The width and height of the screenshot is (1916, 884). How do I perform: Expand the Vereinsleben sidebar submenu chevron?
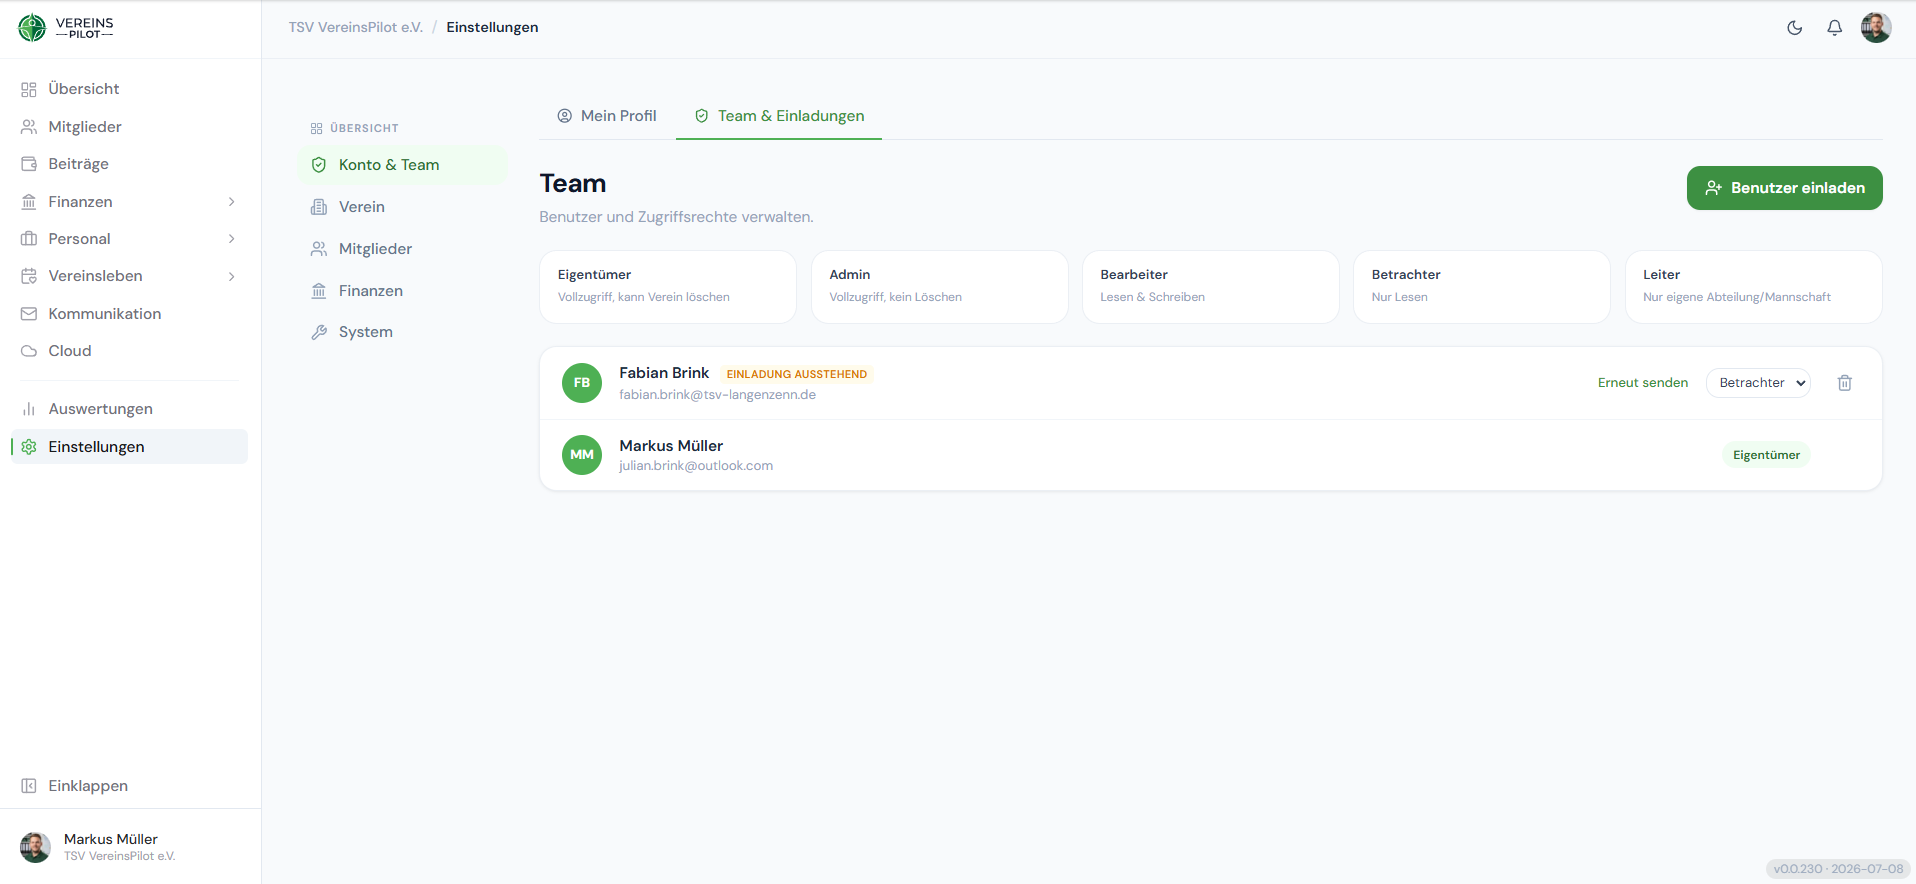(232, 276)
